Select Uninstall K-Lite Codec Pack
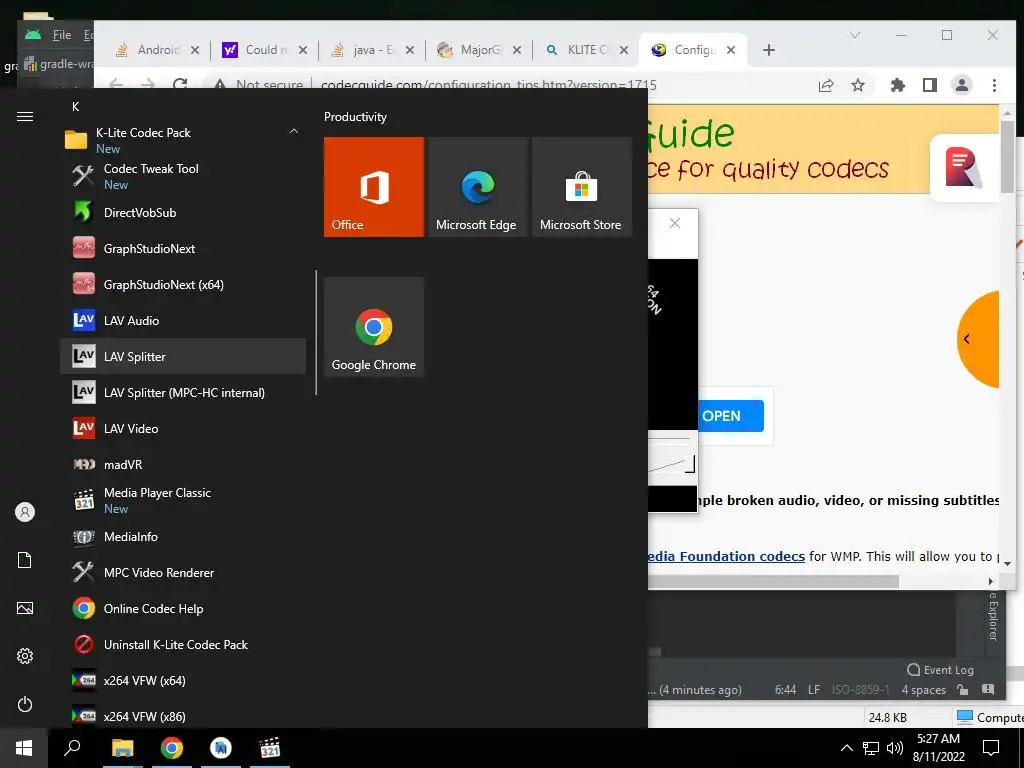This screenshot has height=768, width=1024. (x=183, y=644)
